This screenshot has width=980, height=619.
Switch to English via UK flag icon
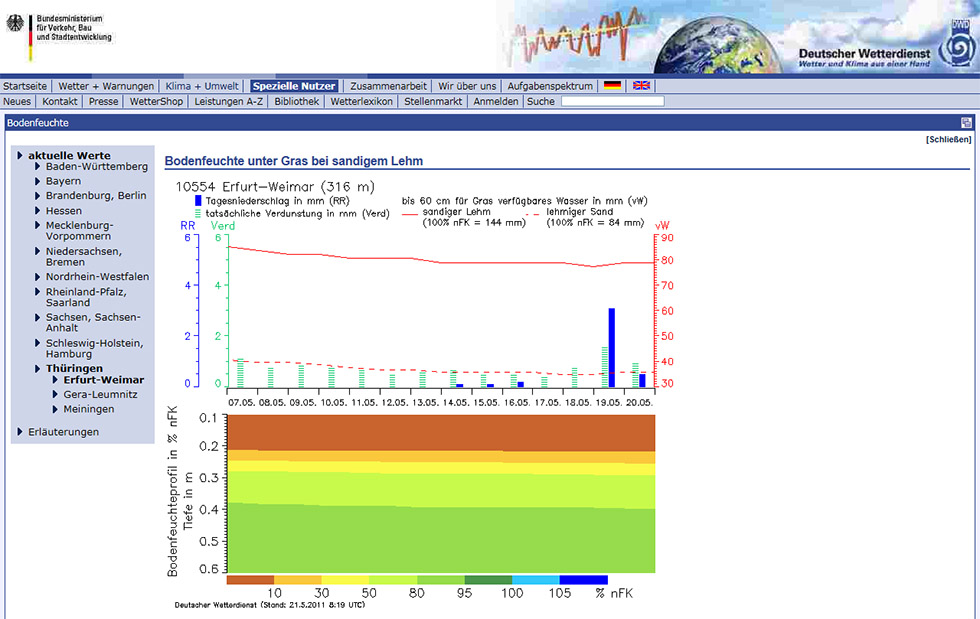pyautogui.click(x=641, y=86)
